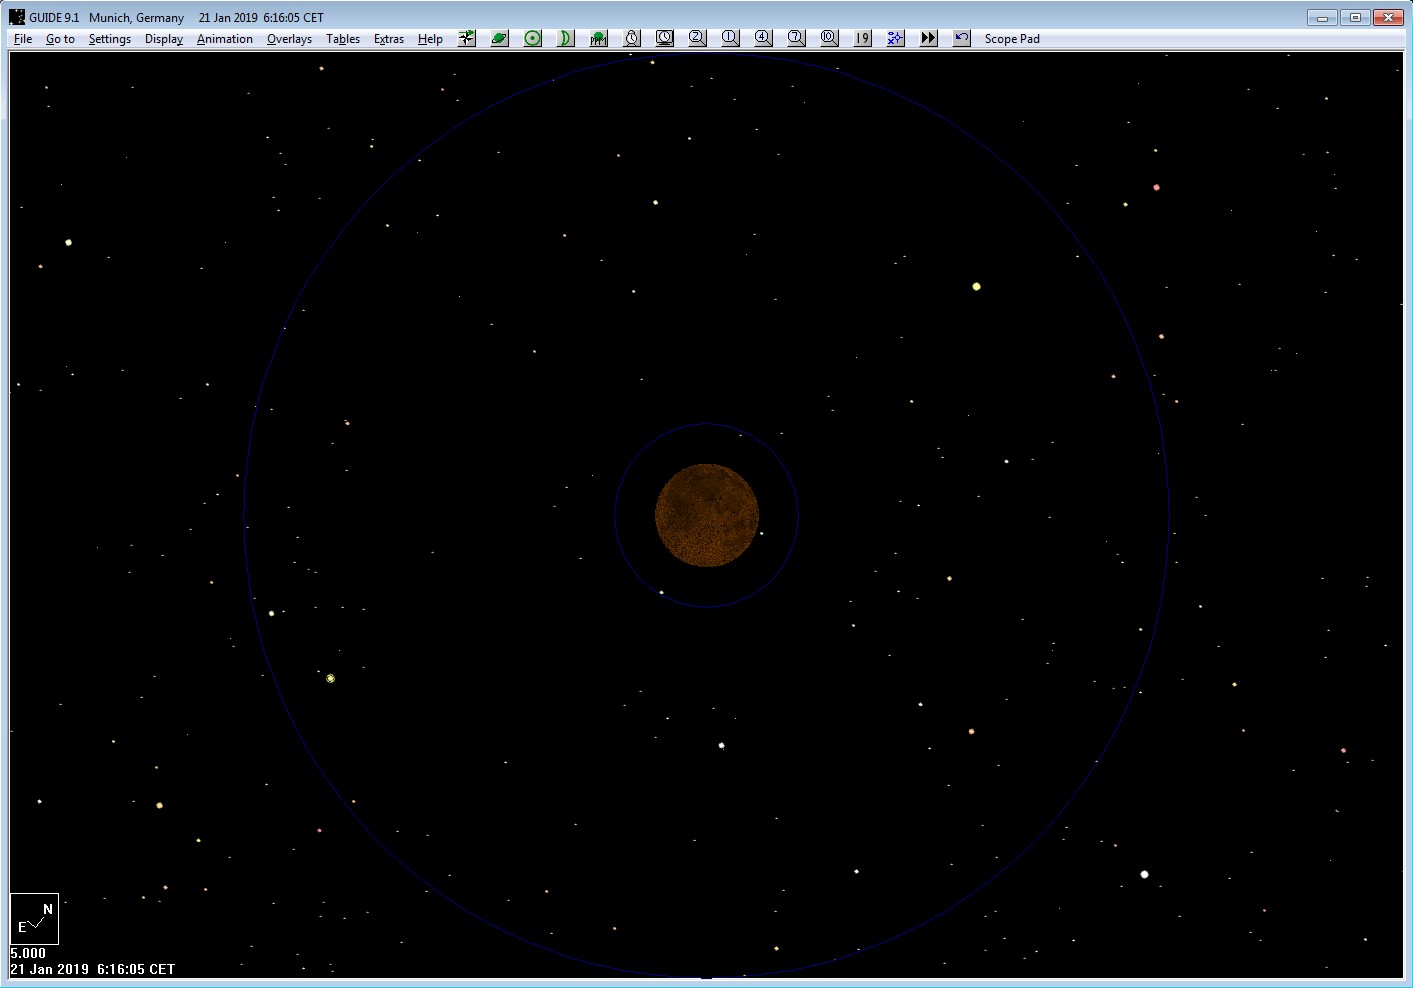
Task: Click the green crescent Moon icon
Action: [x=566, y=38]
